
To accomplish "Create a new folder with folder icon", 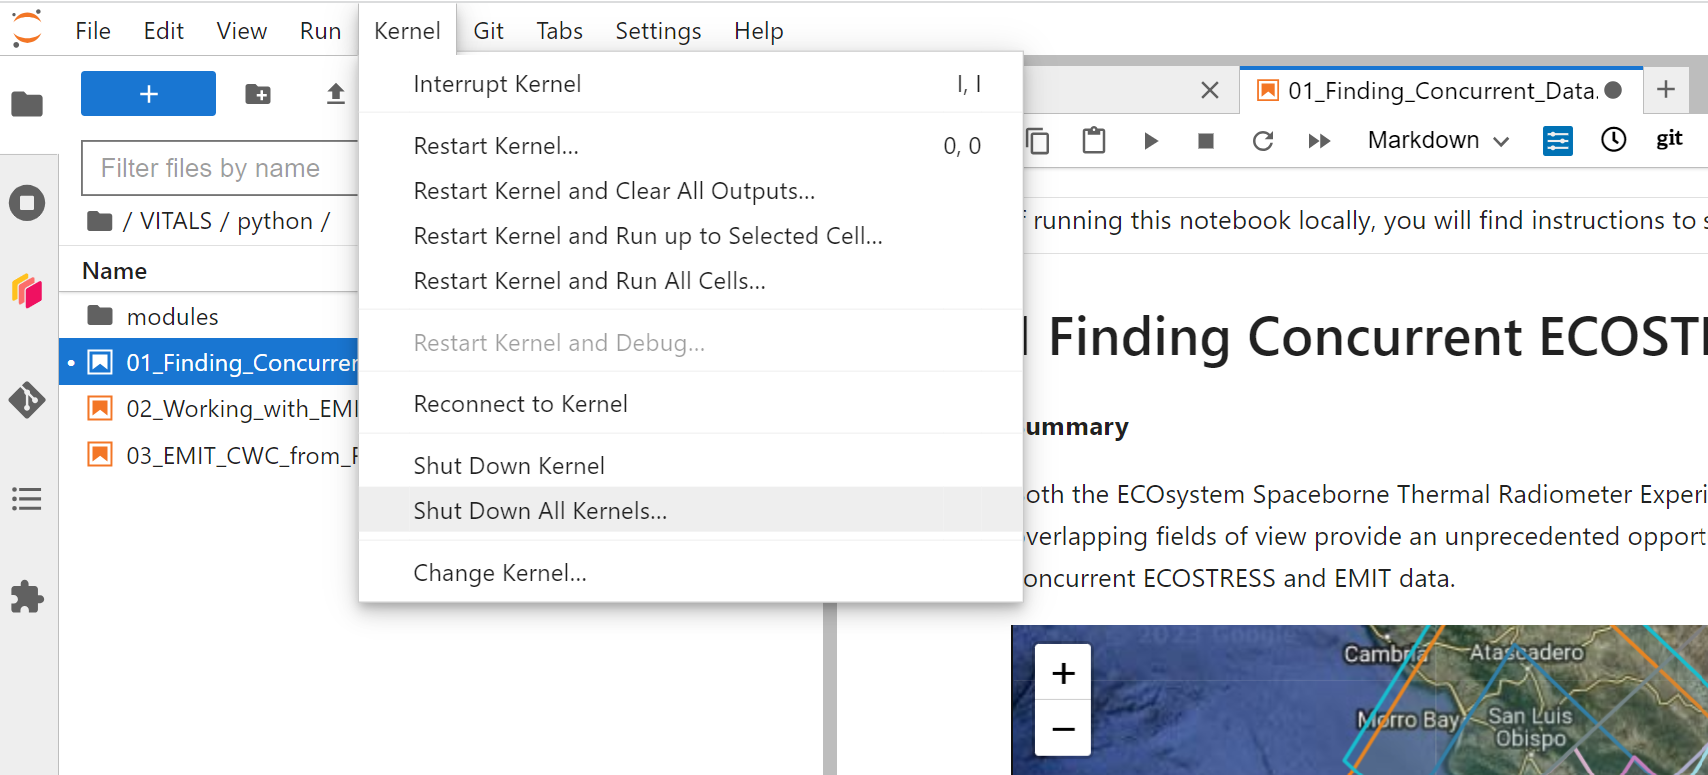I will coord(258,94).
